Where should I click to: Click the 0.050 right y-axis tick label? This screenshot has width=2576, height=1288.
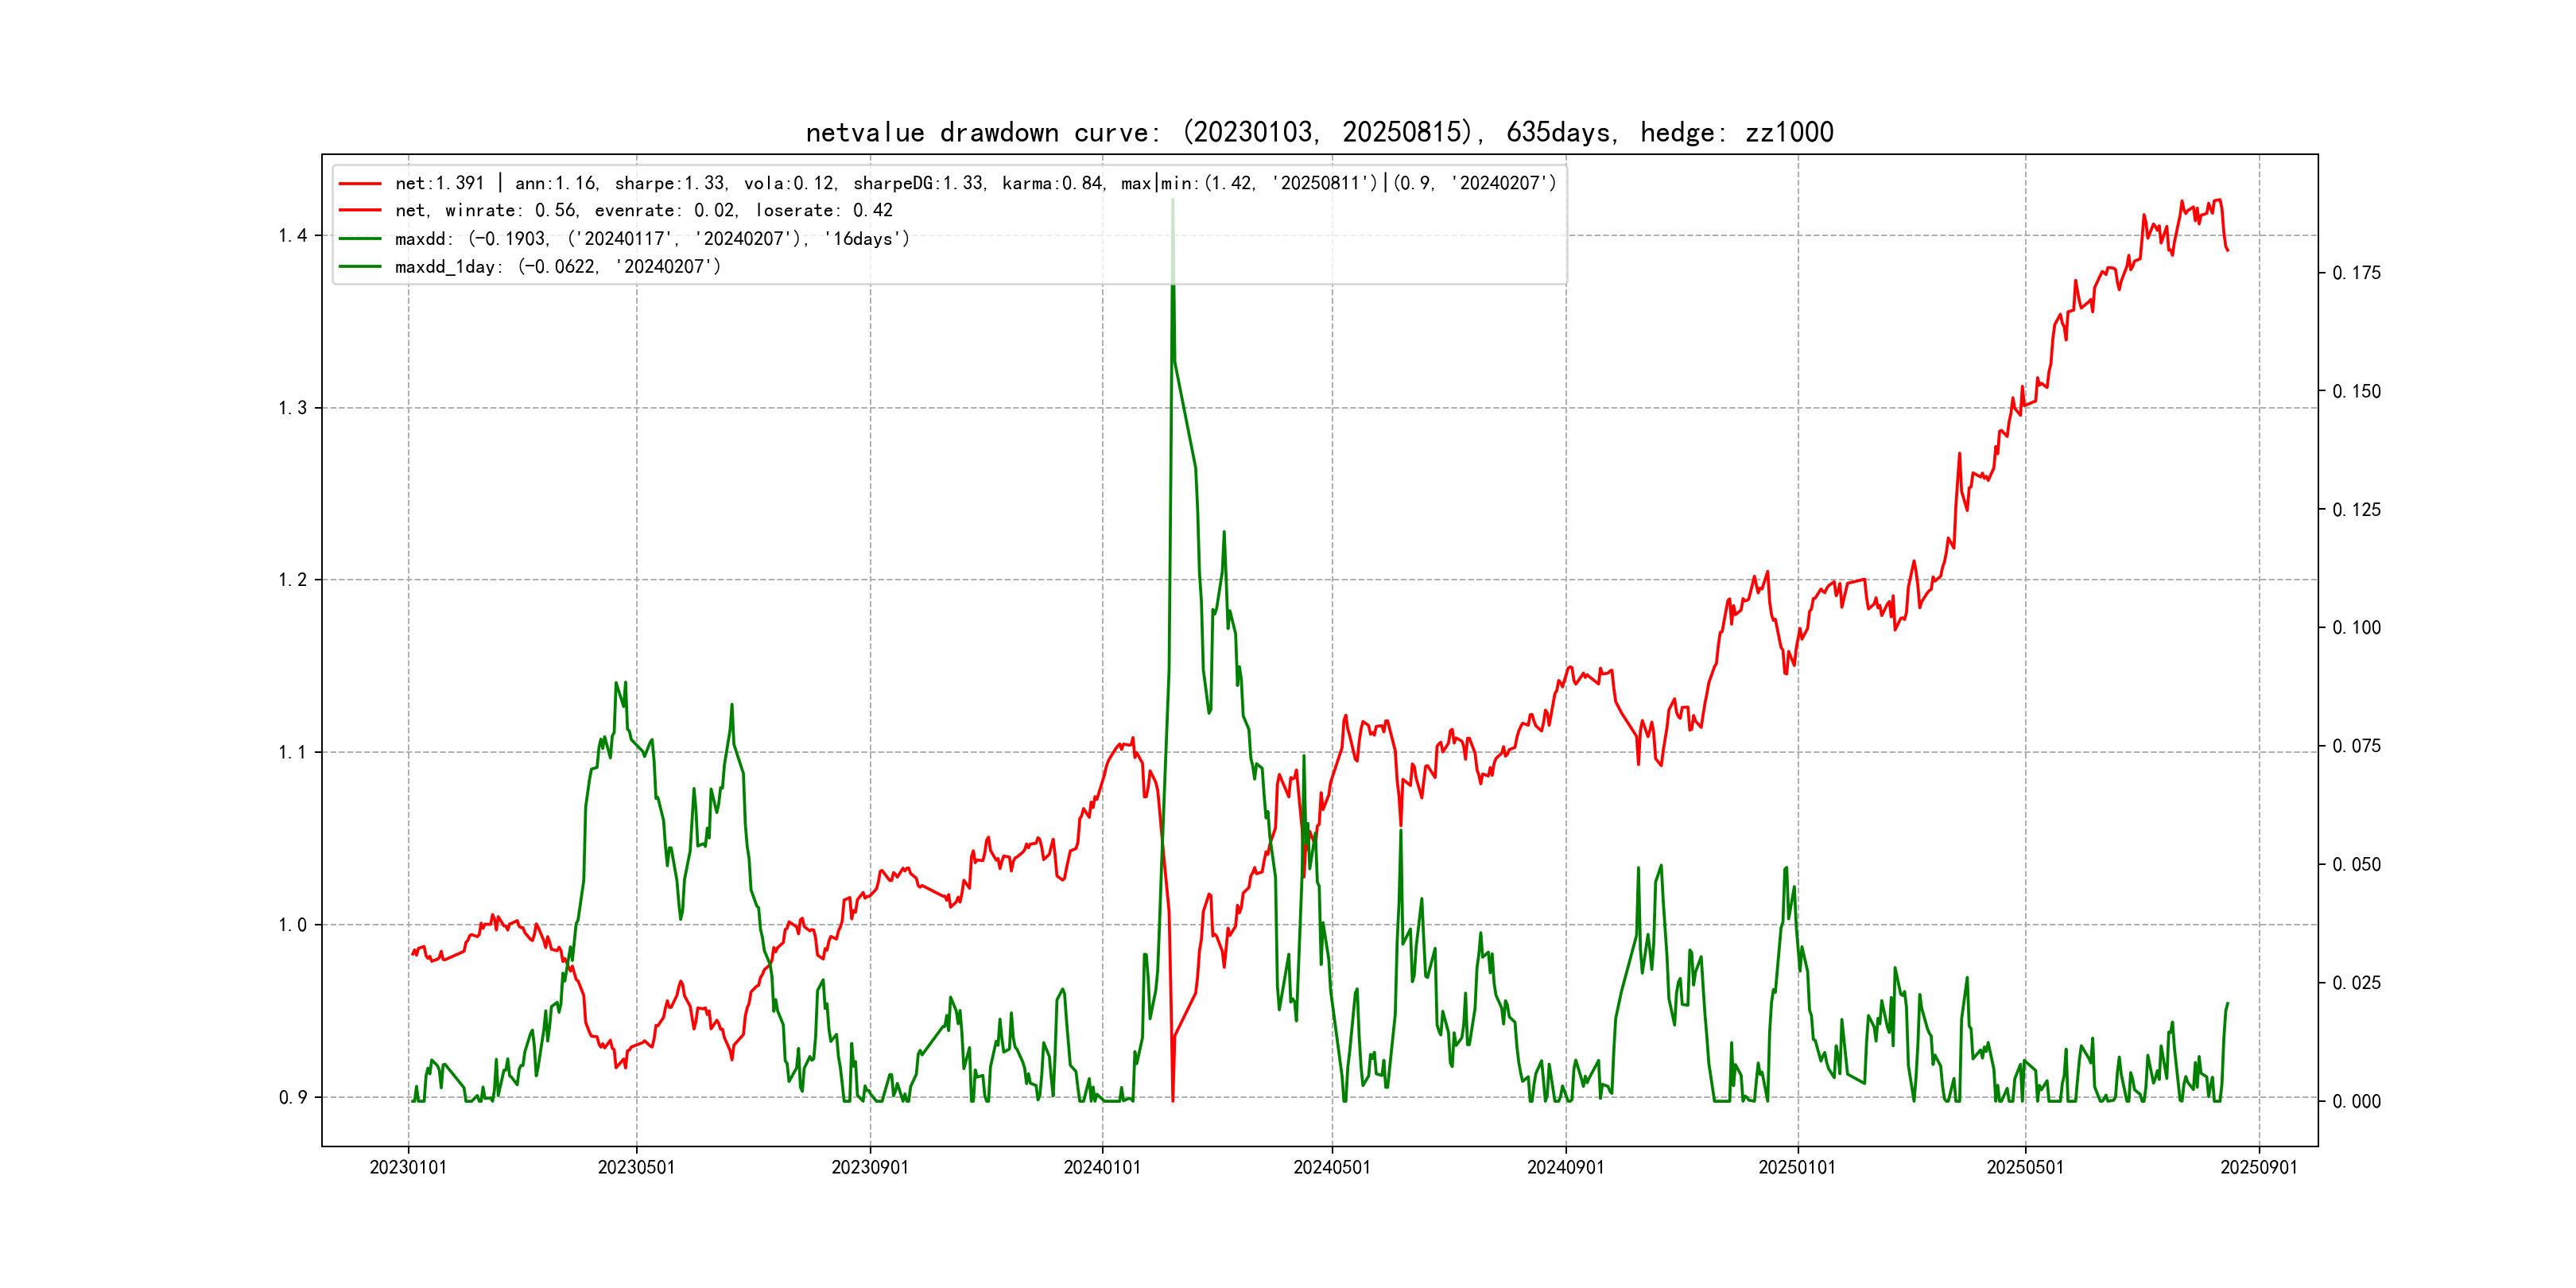(2356, 864)
